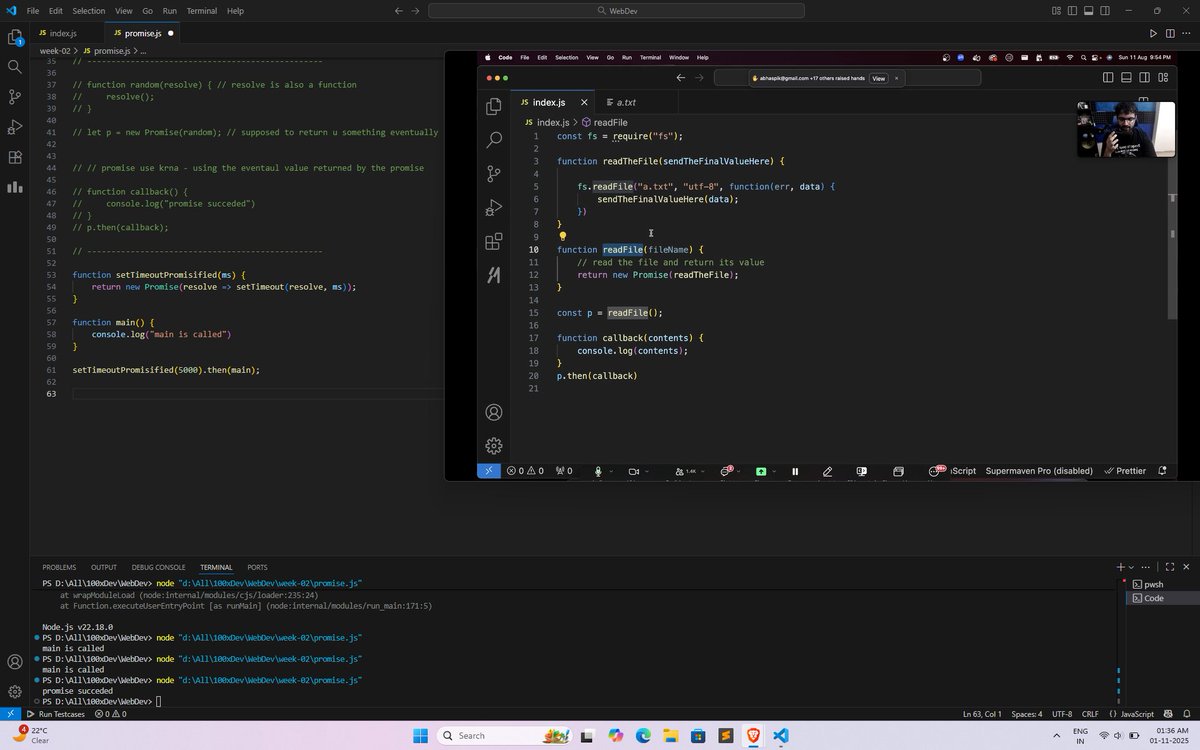The height and width of the screenshot is (750, 1200).
Task: Click the presenter webcam thumbnail
Action: click(1126, 129)
